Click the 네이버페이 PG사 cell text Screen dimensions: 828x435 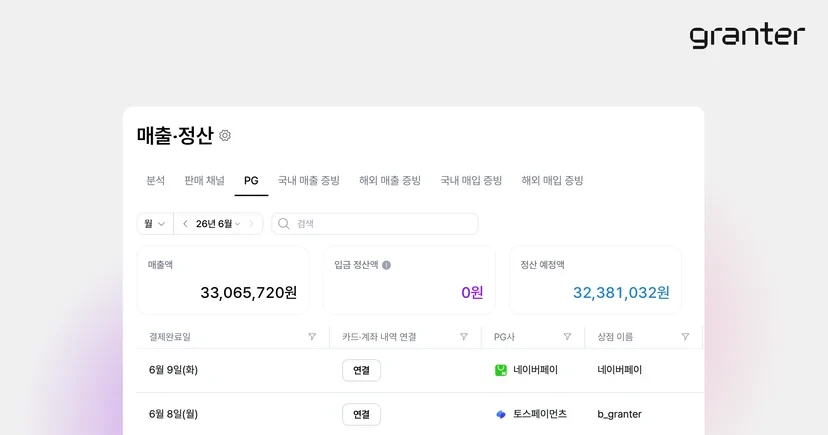535,370
